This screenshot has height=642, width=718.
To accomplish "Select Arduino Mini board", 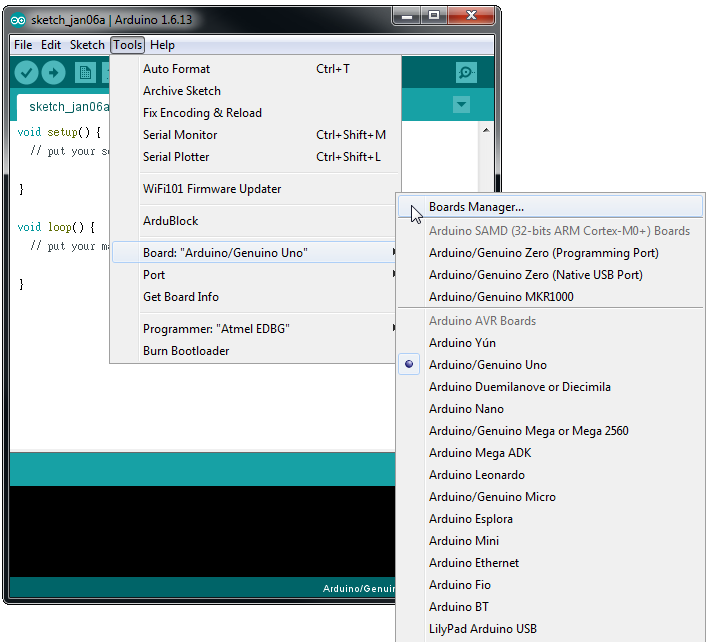I will (x=551, y=541).
